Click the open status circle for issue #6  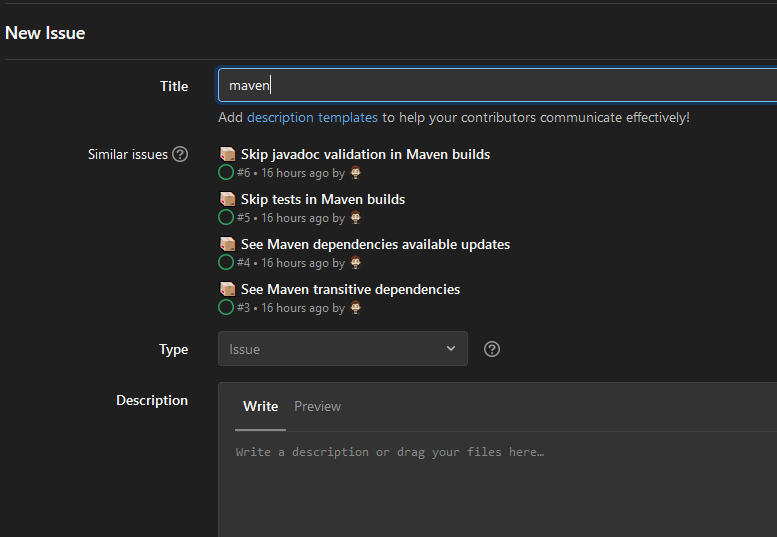[x=226, y=172]
